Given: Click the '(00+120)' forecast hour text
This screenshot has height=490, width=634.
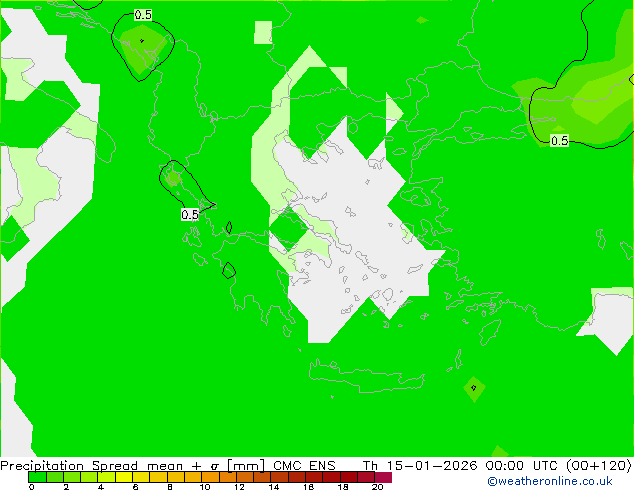Looking at the screenshot, I should [599, 466].
